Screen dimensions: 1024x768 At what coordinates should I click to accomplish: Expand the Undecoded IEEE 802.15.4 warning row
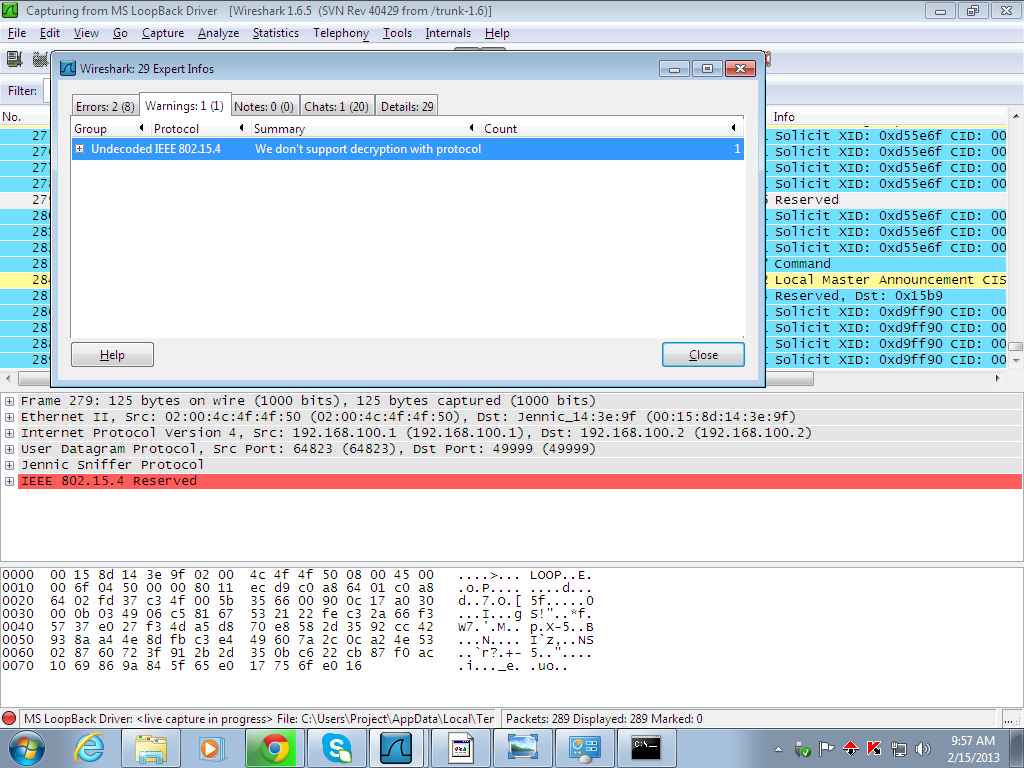point(80,149)
